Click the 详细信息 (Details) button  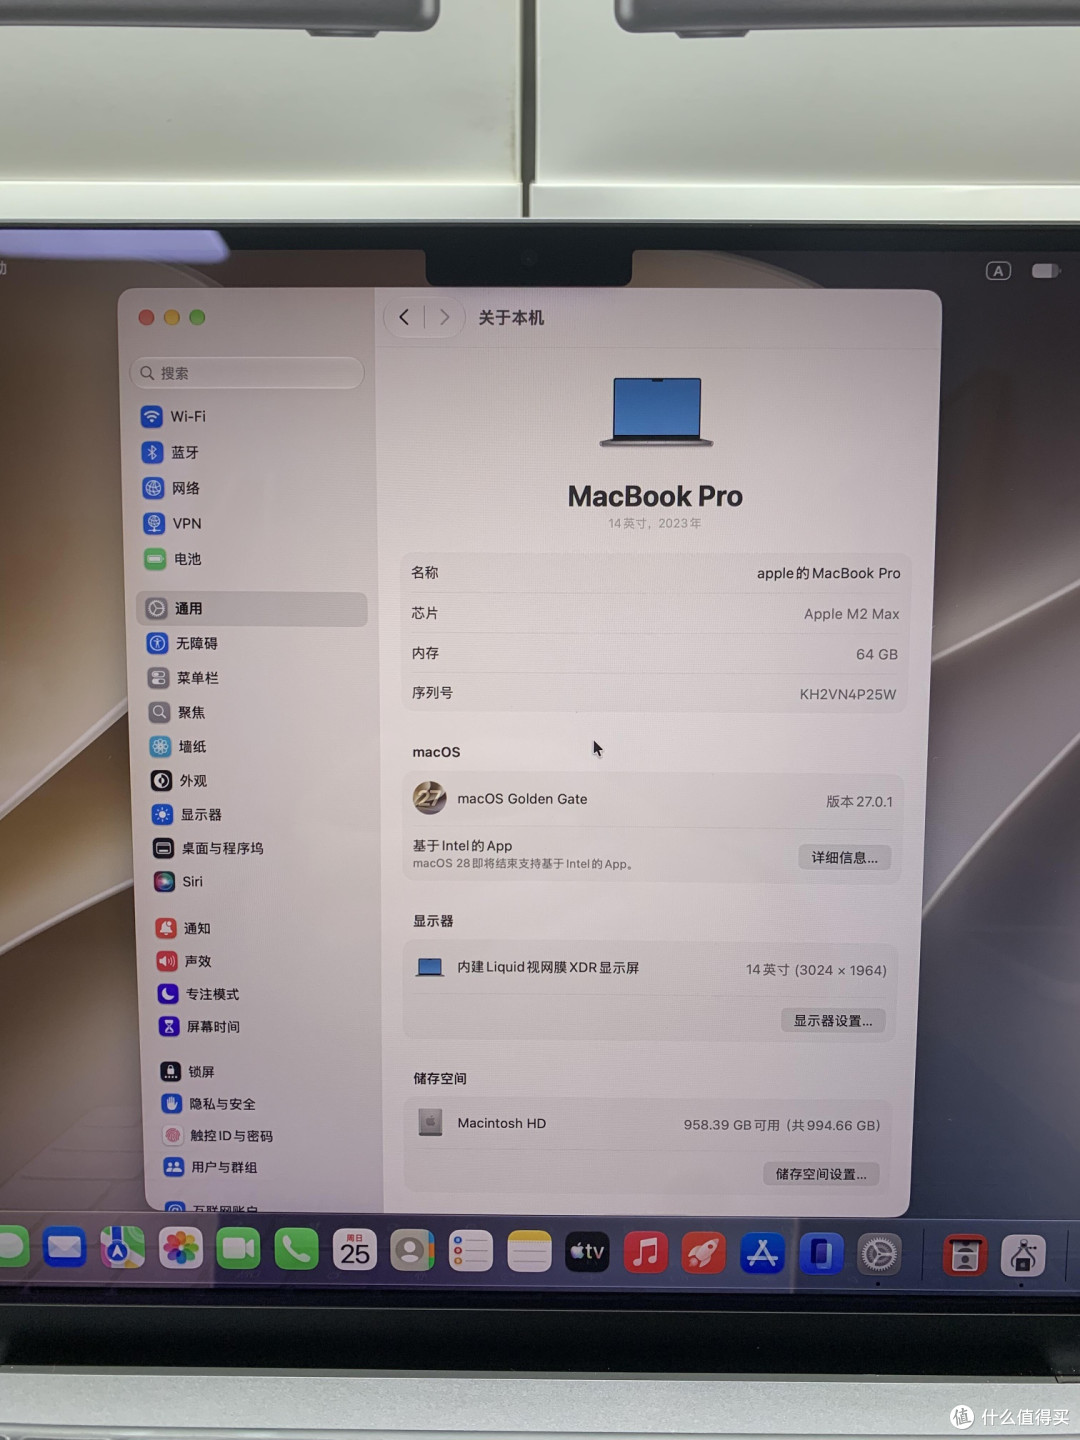pos(844,857)
